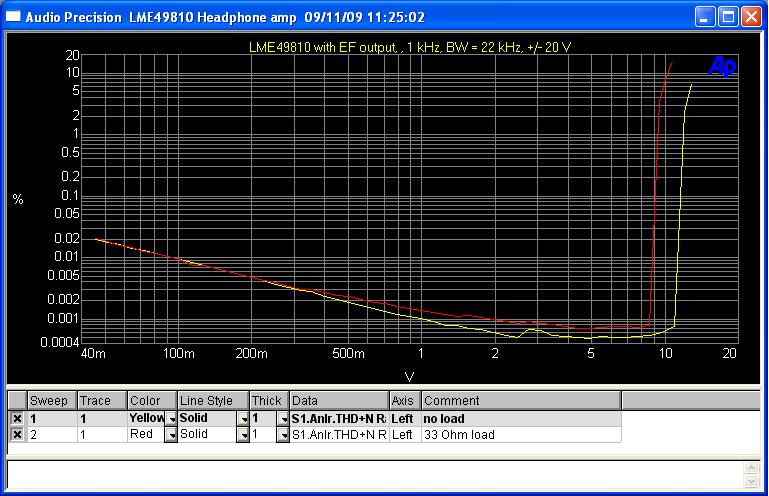Click the Comment column header
769x496 pixels.
(521, 400)
